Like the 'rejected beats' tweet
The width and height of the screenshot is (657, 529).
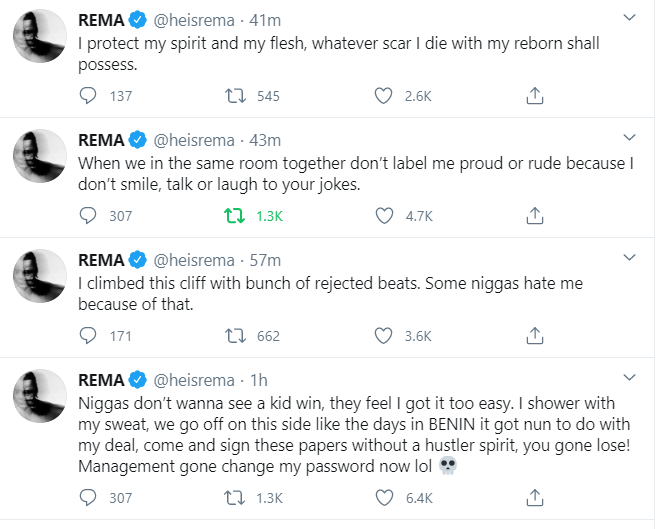click(x=383, y=335)
